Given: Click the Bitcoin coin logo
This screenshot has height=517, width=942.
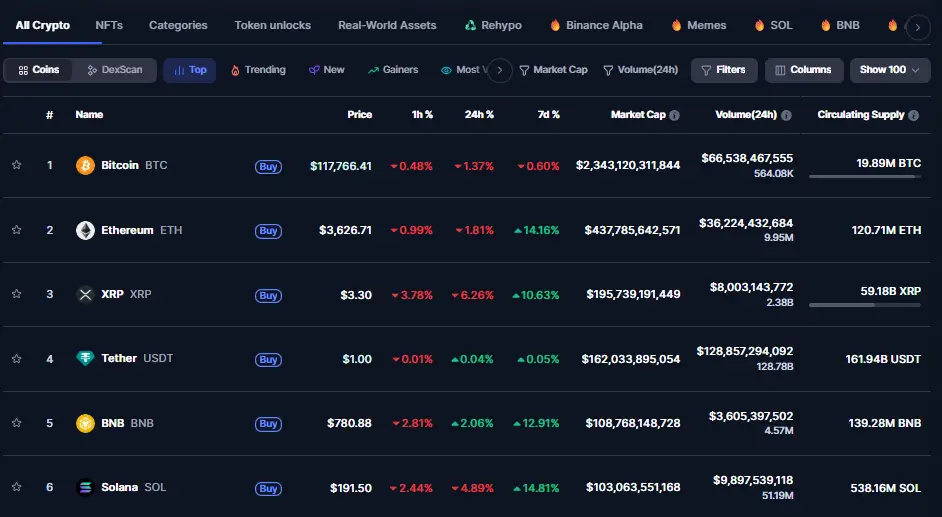Looking at the screenshot, I should (85, 165).
